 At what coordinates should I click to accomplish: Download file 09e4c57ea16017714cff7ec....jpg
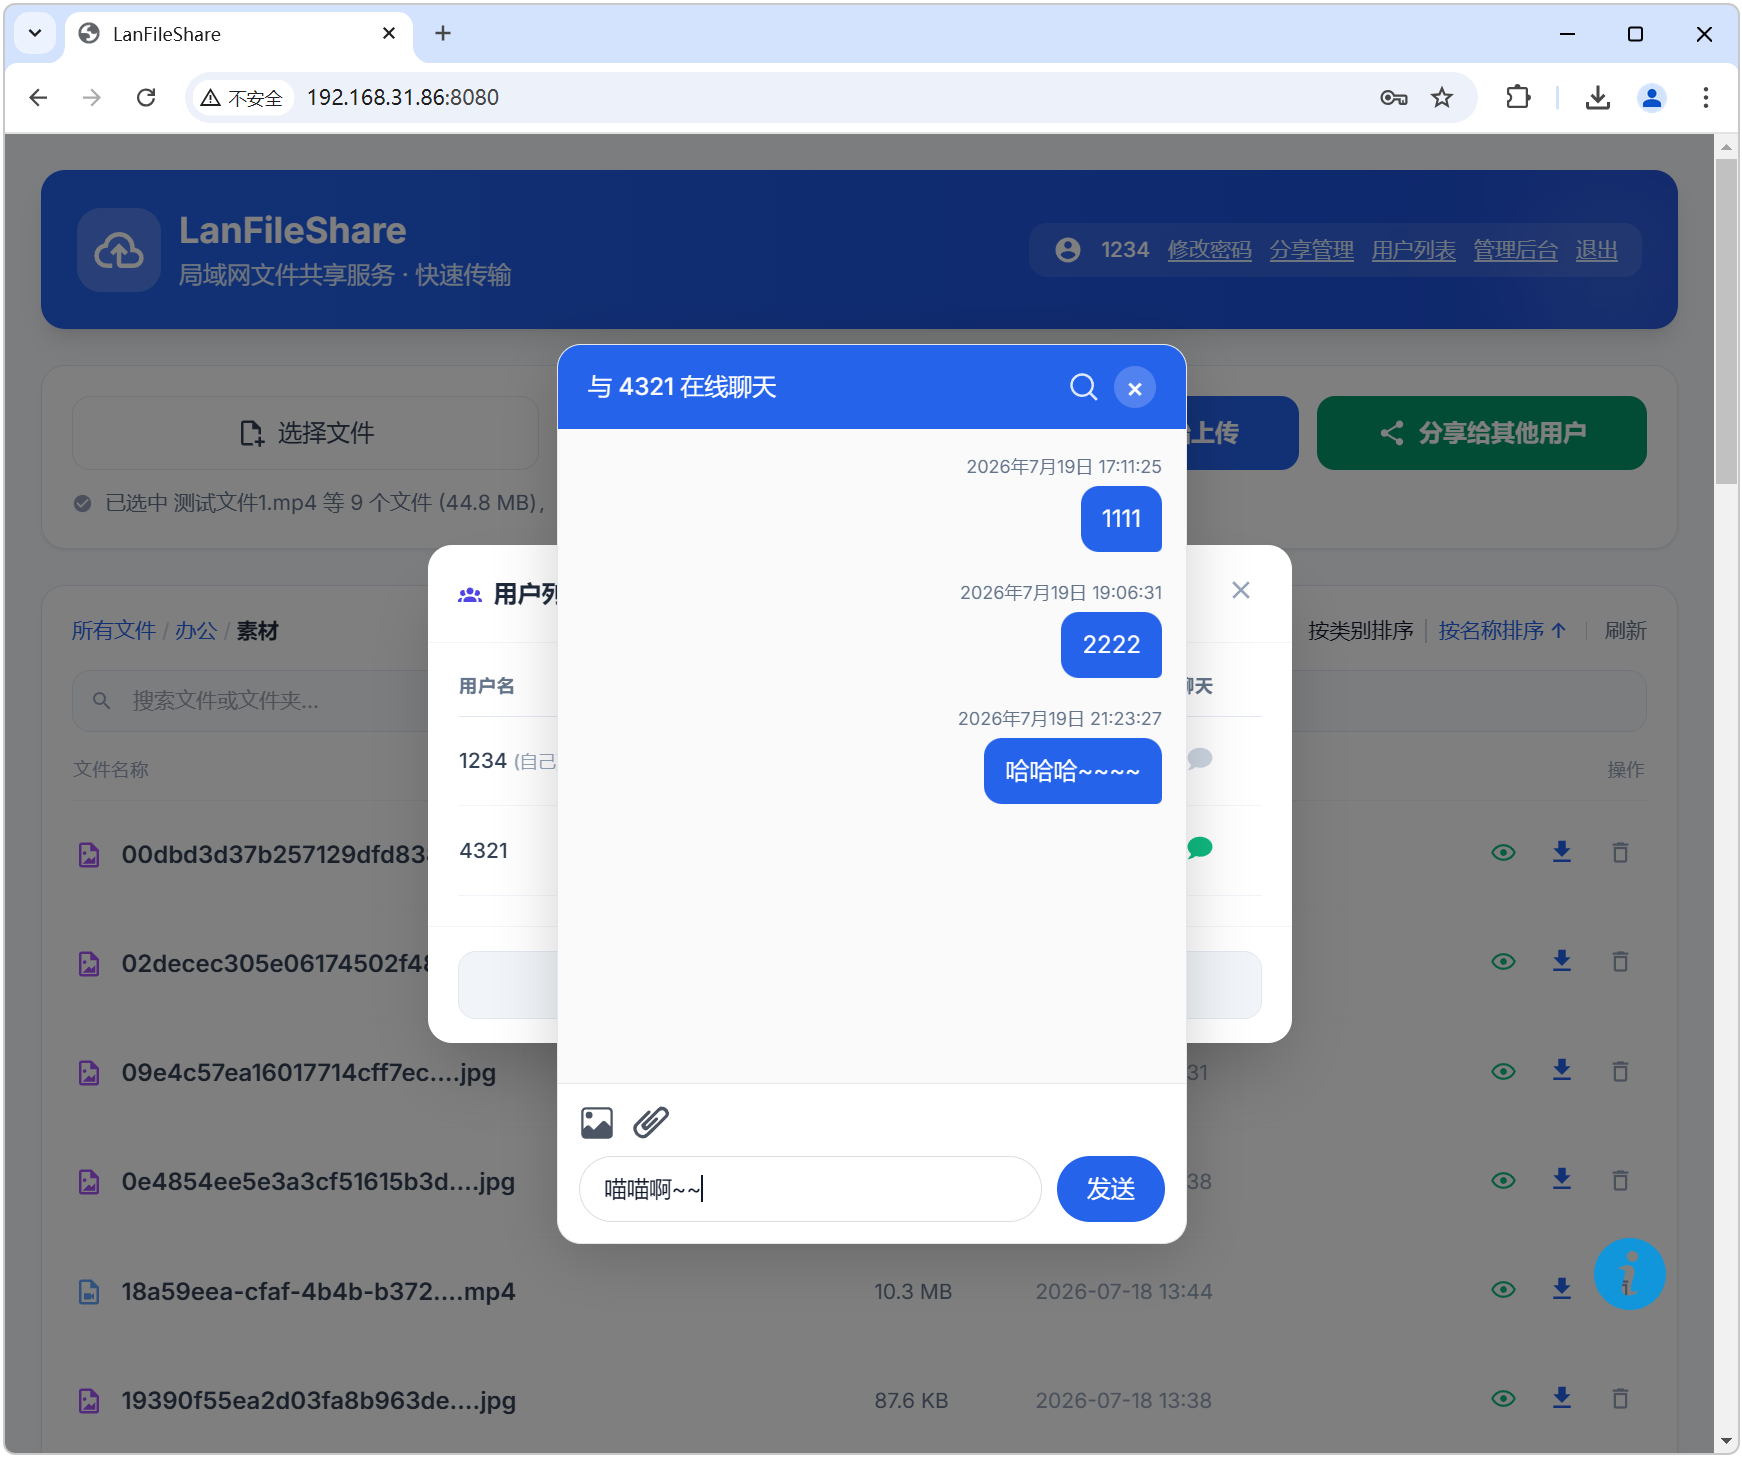click(x=1562, y=1071)
